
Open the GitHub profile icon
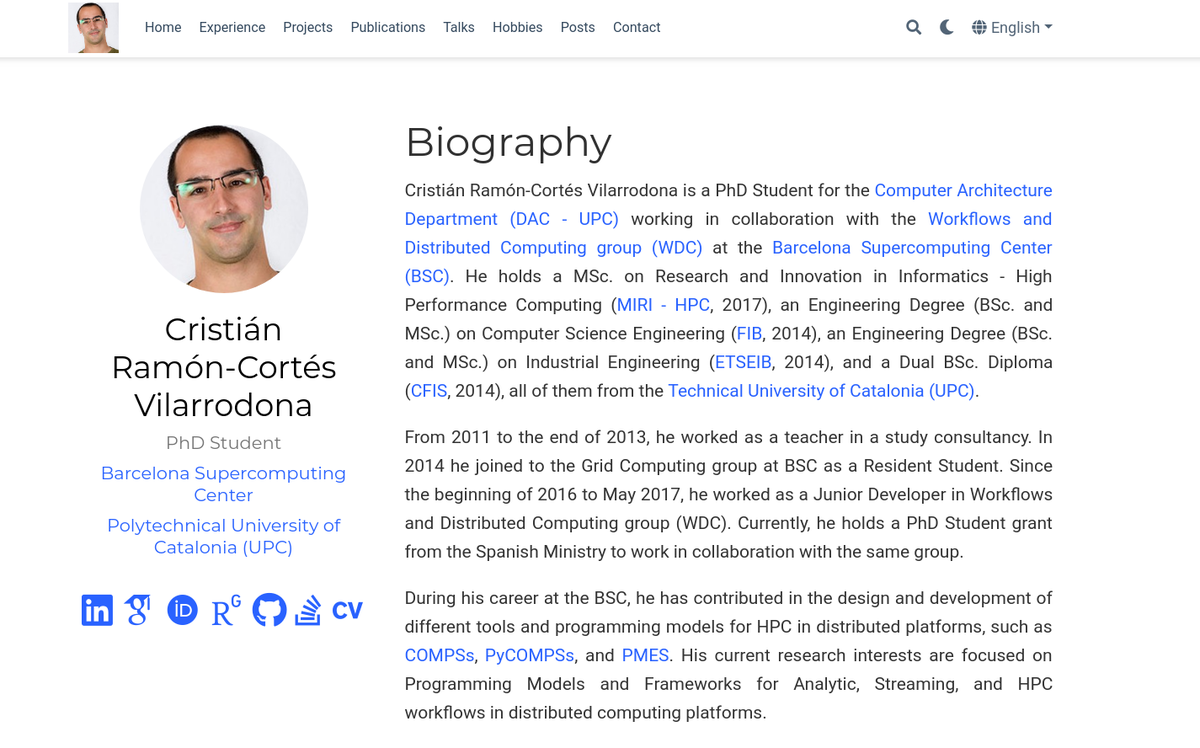coord(269,609)
